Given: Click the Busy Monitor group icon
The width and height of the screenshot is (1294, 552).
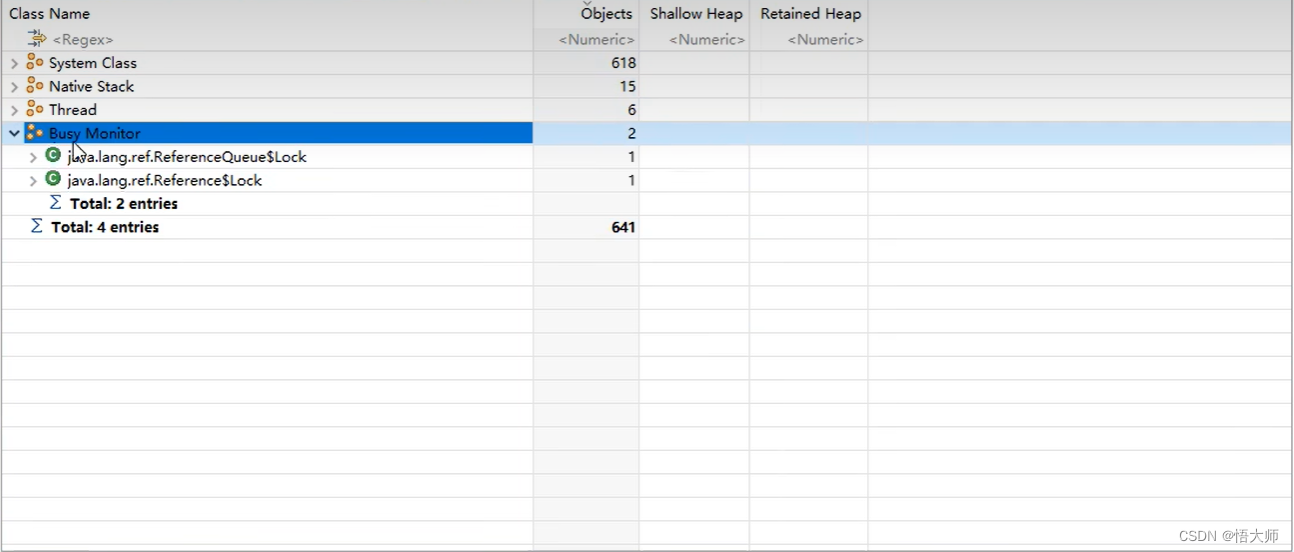Looking at the screenshot, I should [35, 132].
